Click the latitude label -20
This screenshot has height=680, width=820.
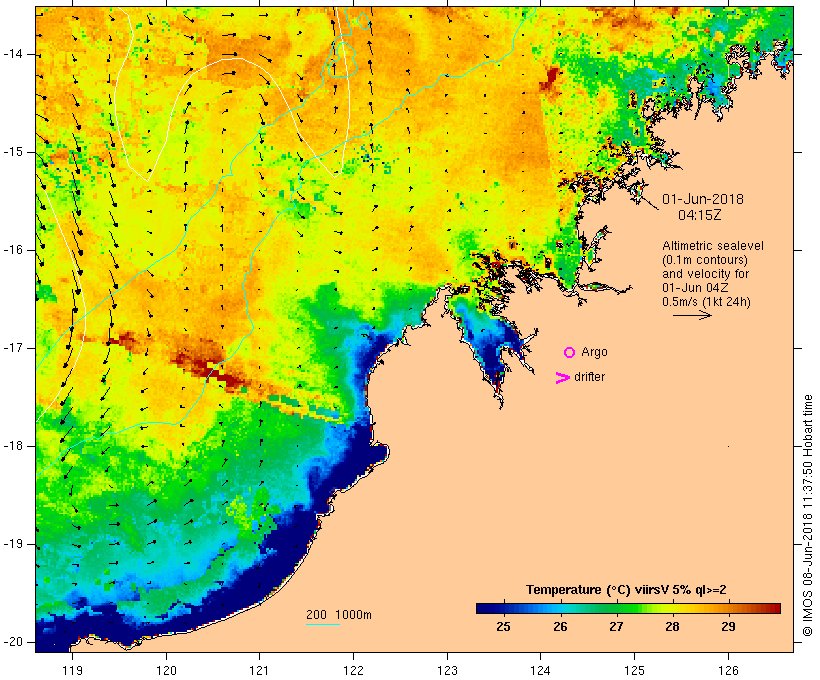(13, 642)
